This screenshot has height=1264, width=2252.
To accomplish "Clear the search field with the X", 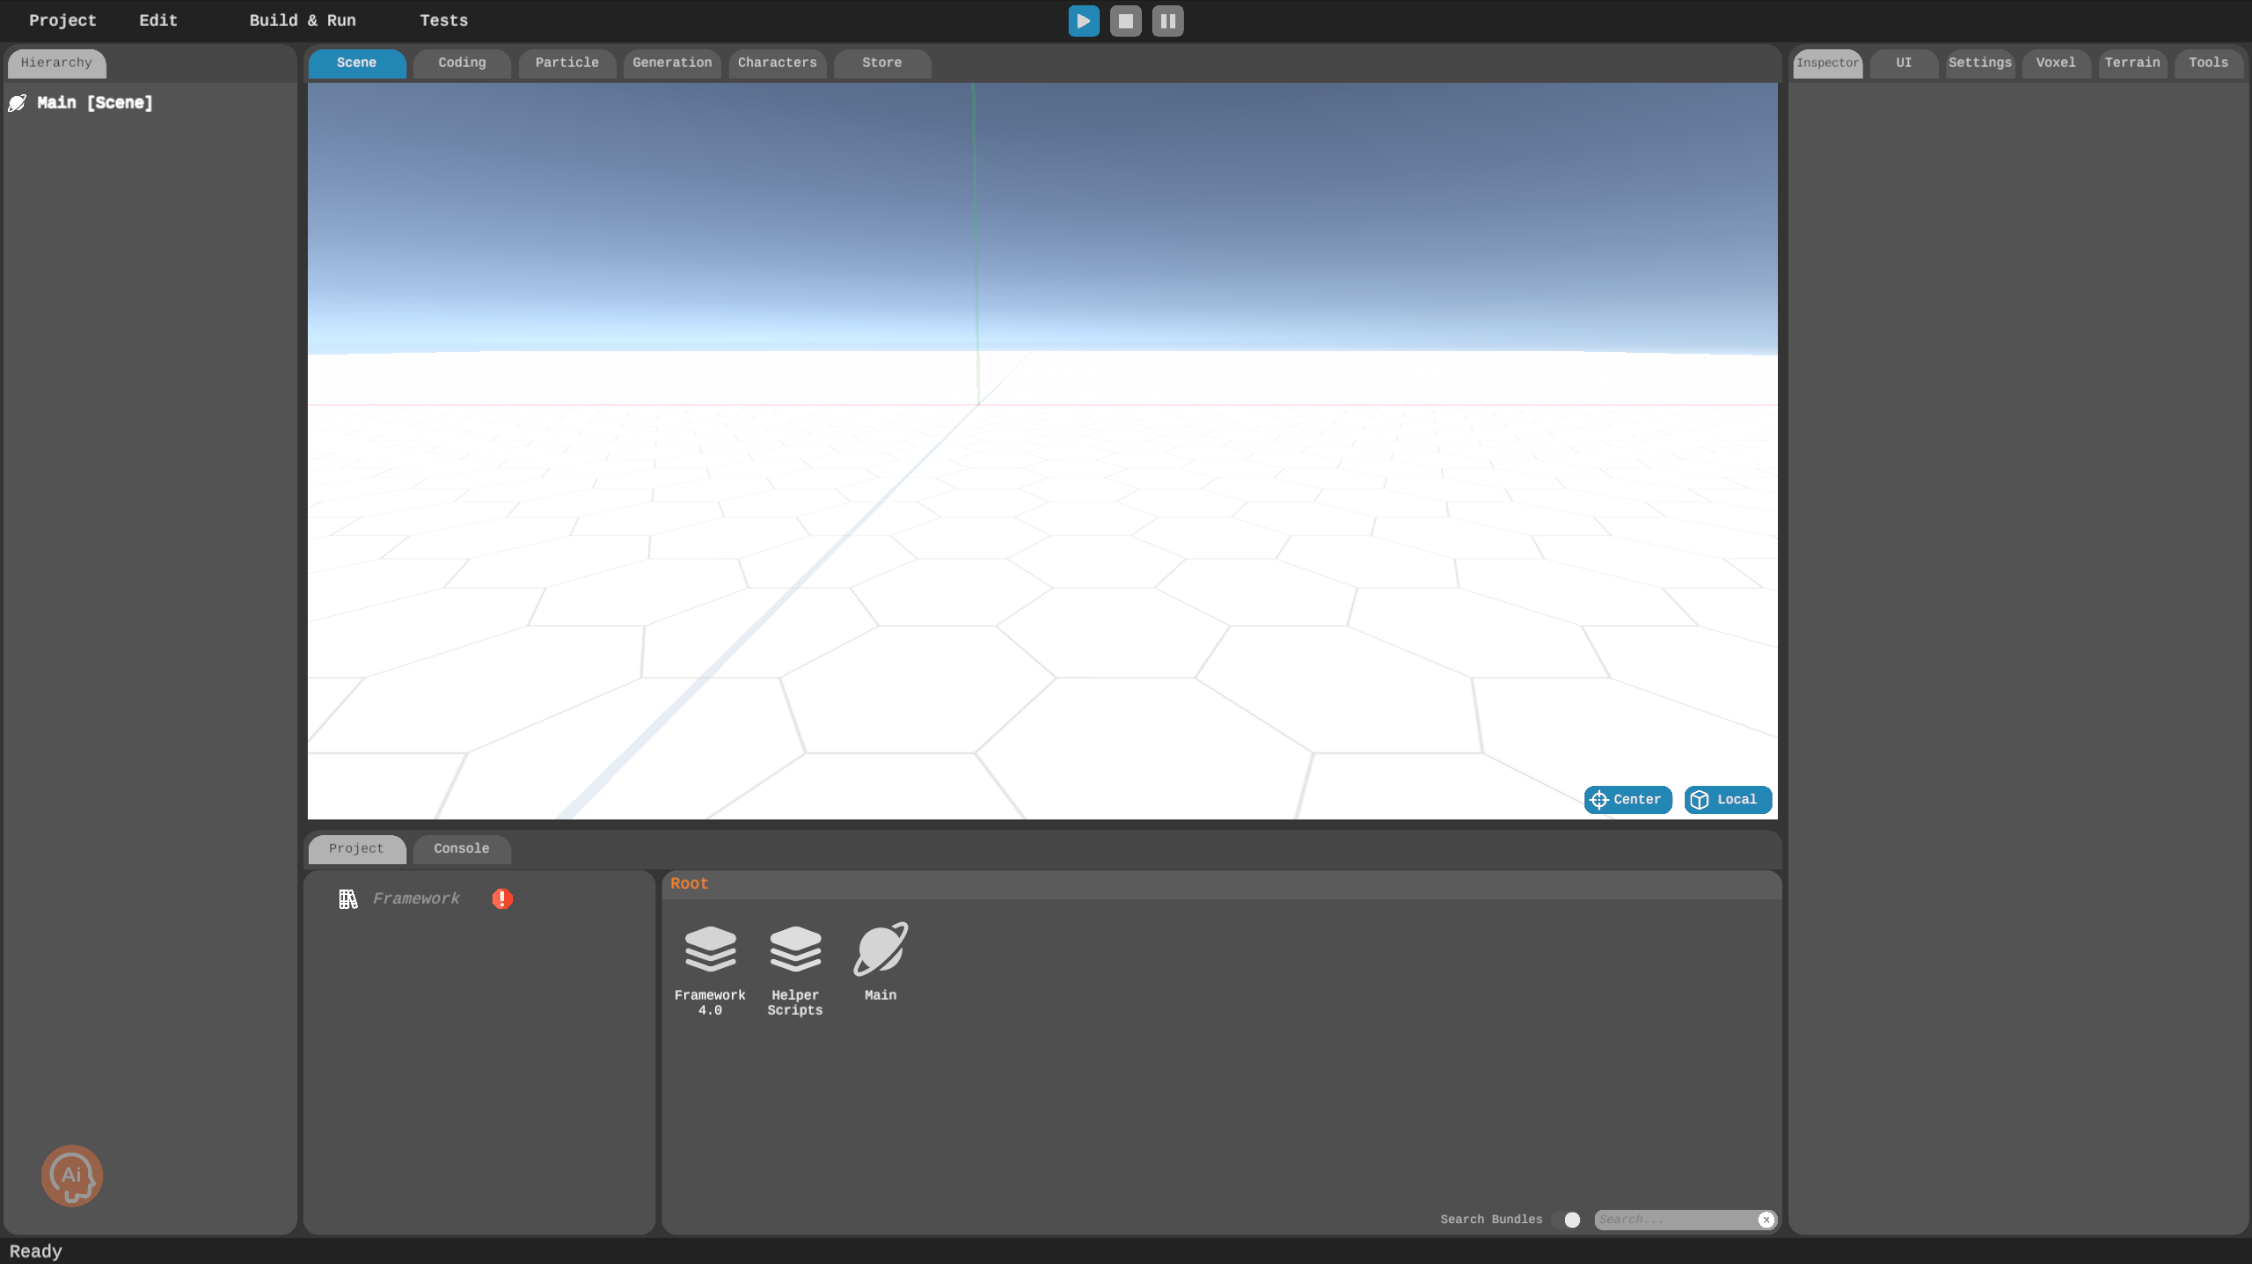I will [x=1765, y=1219].
